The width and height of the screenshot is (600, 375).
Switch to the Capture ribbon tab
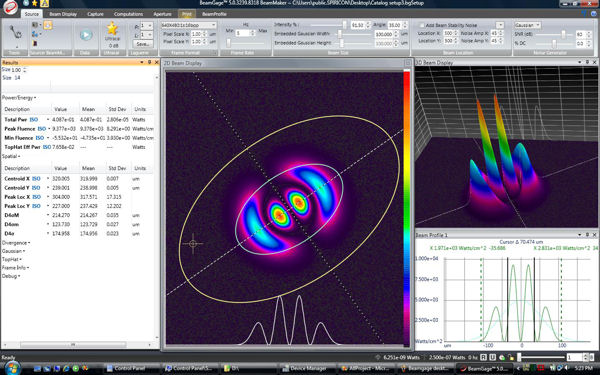tap(95, 14)
